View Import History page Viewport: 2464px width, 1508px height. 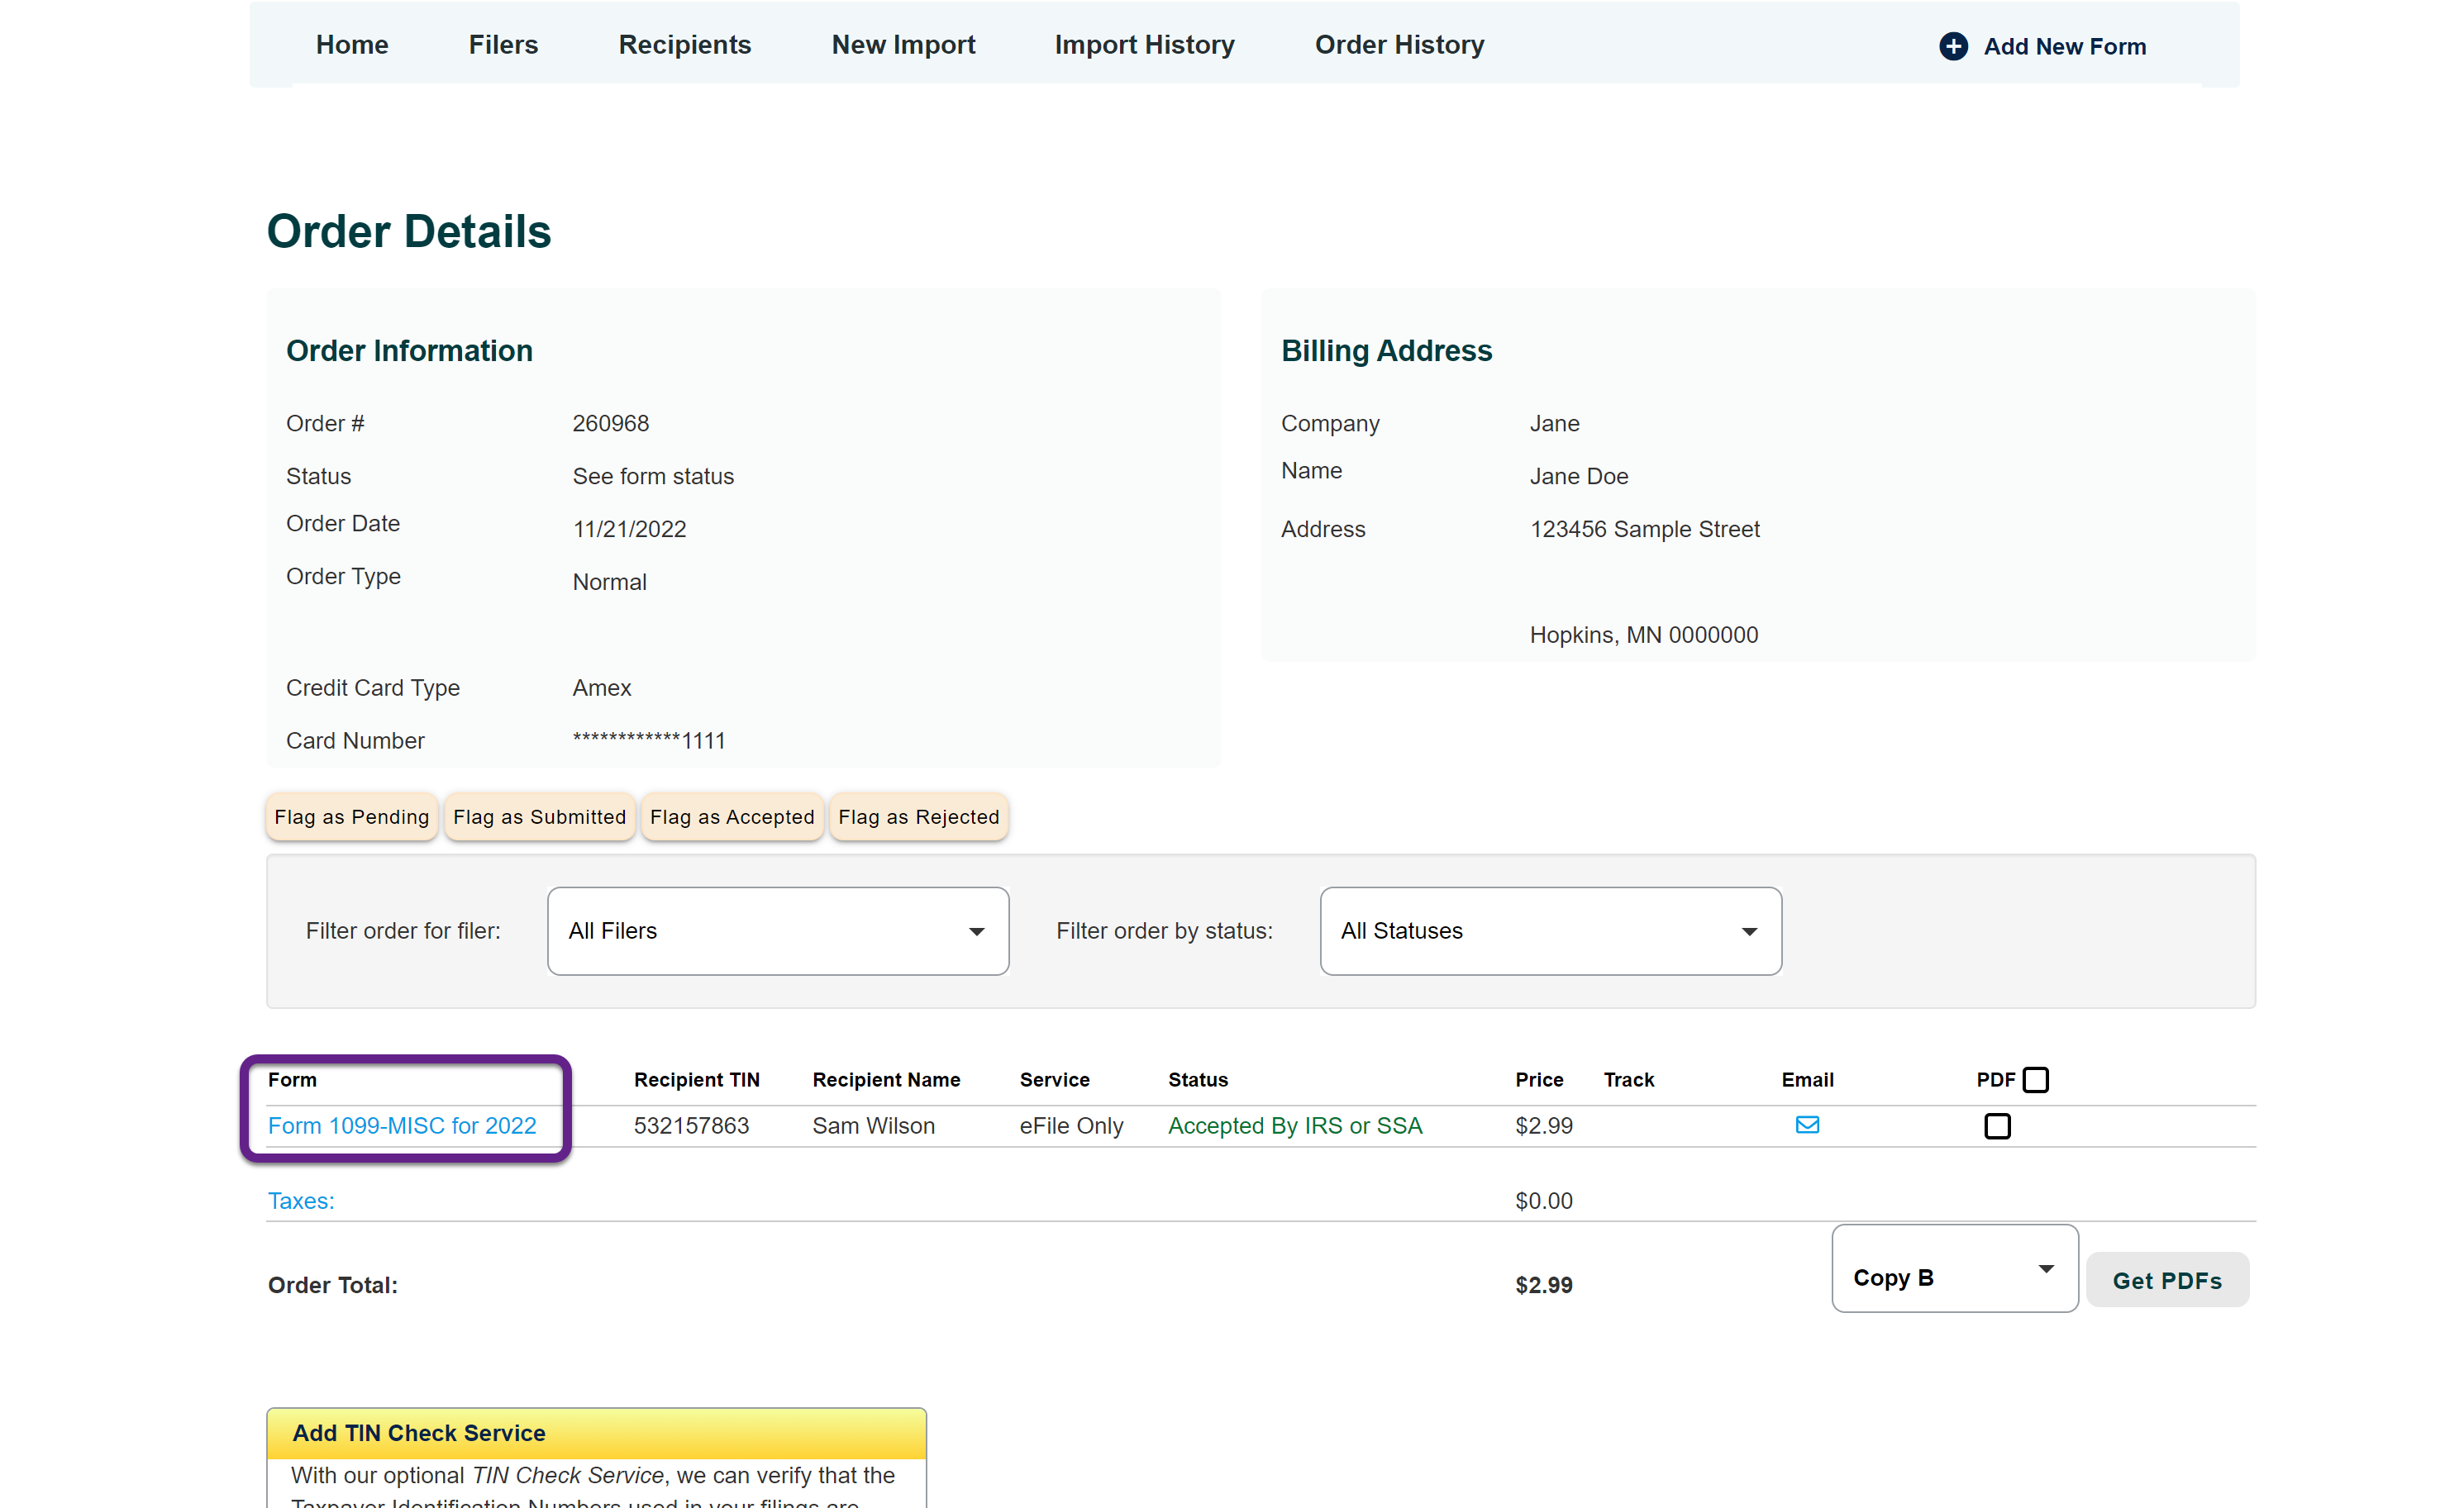pos(1144,45)
